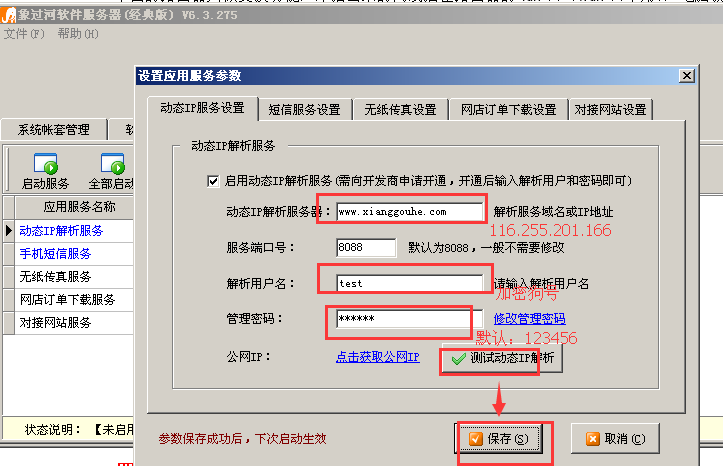Switch to 无纸传真设置 tab
This screenshot has width=723, height=466.
400,110
